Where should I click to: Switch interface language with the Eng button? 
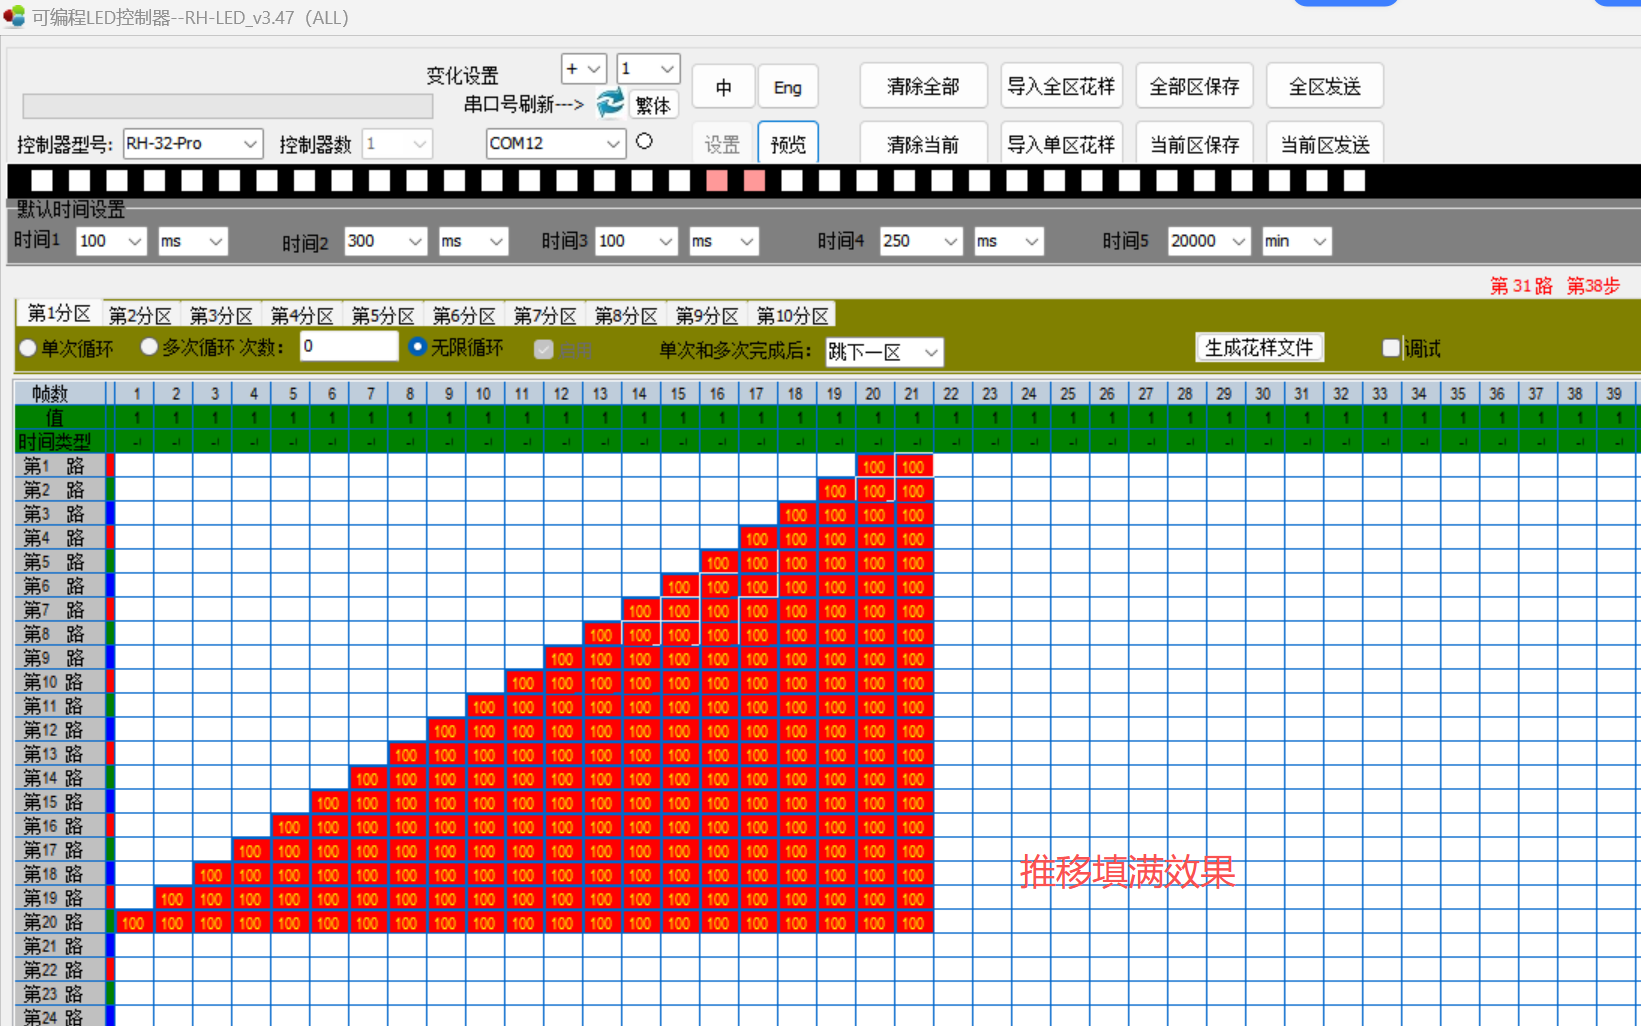[788, 87]
